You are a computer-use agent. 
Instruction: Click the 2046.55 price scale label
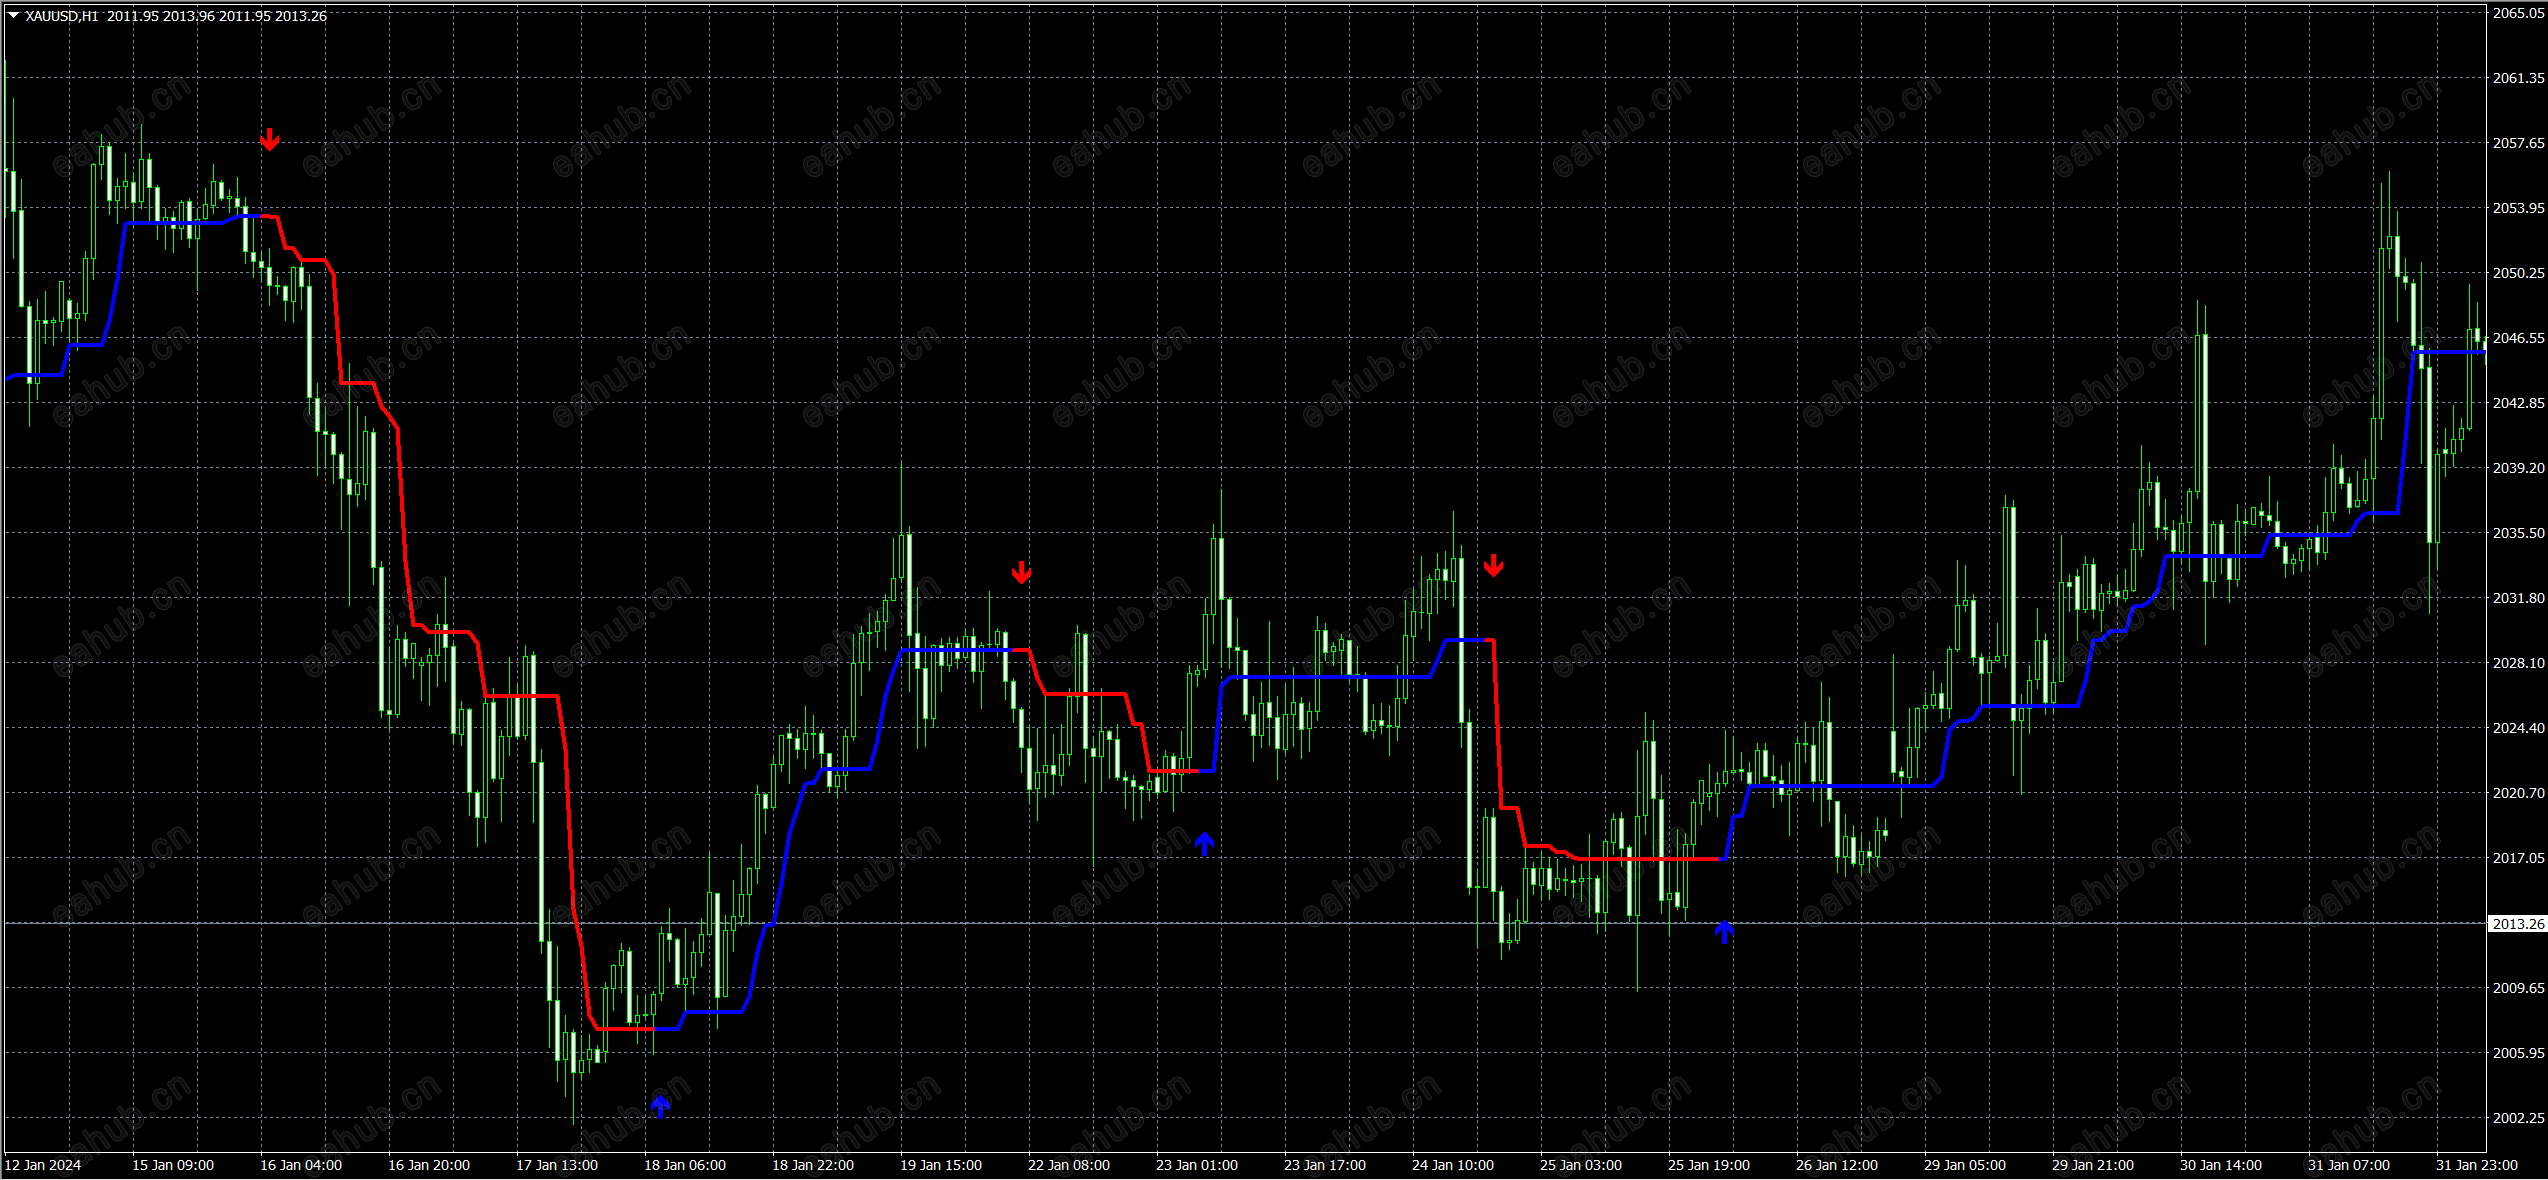tap(2517, 338)
